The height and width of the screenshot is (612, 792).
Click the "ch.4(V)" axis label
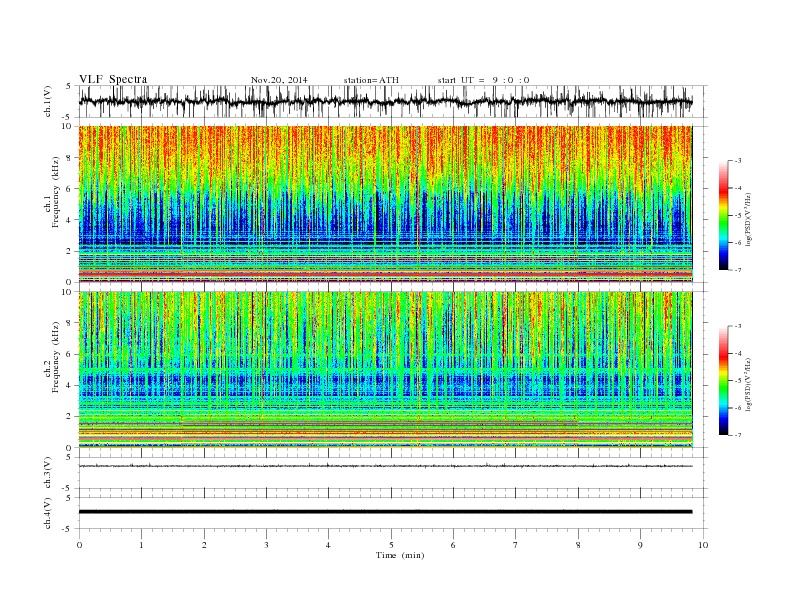48,513
